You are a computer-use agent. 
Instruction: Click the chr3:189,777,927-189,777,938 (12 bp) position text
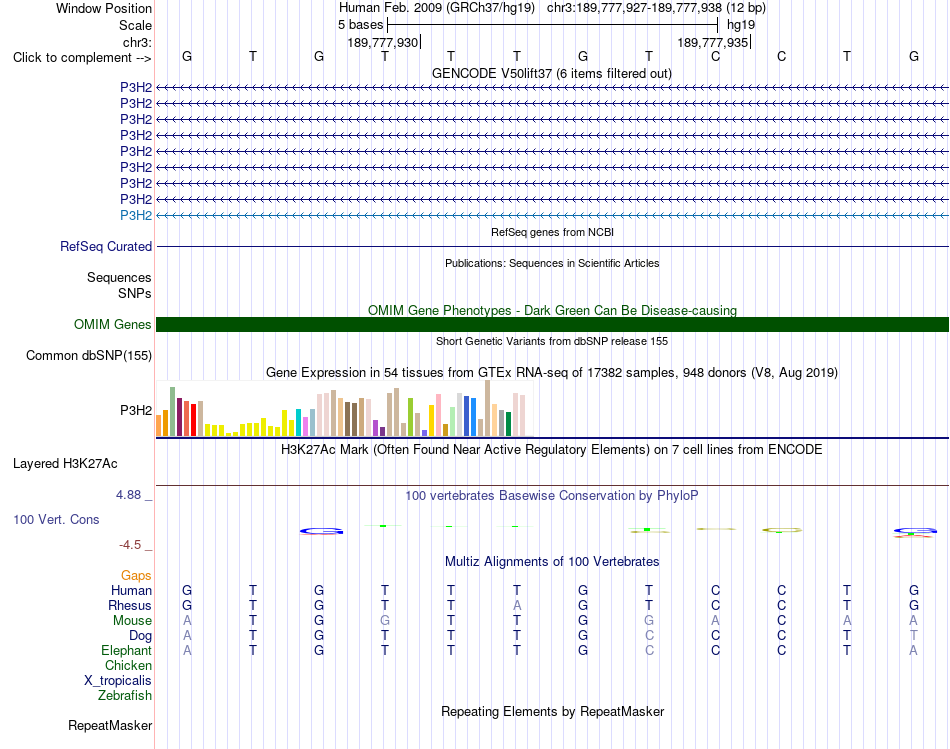point(656,8)
